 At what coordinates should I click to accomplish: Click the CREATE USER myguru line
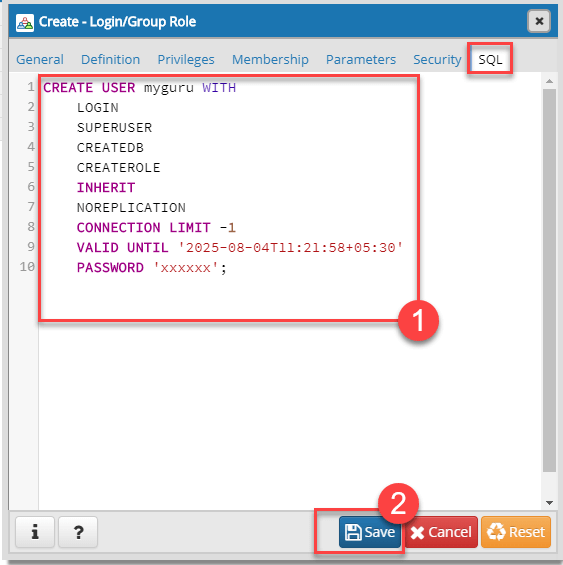tap(139, 88)
